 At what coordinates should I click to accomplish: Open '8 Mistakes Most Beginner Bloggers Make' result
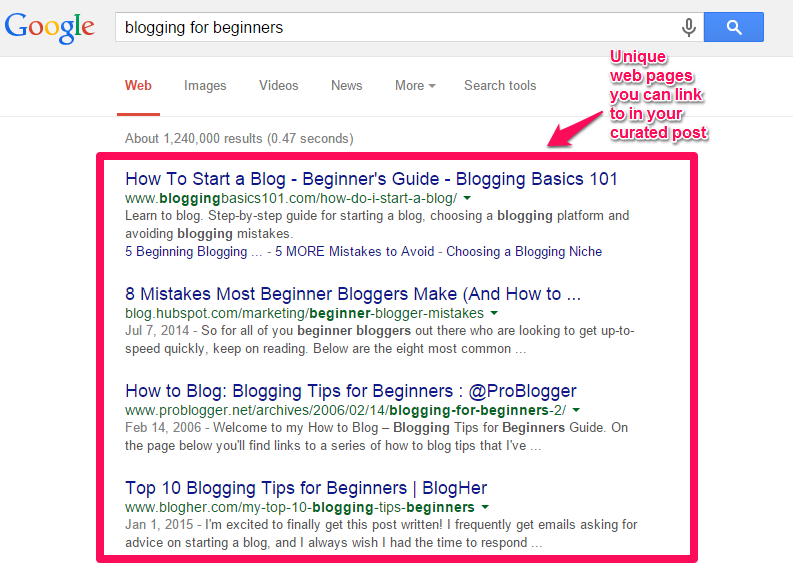pos(353,294)
